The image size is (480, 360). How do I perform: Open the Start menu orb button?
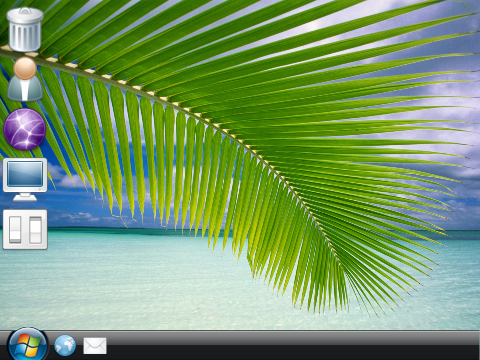(27, 343)
